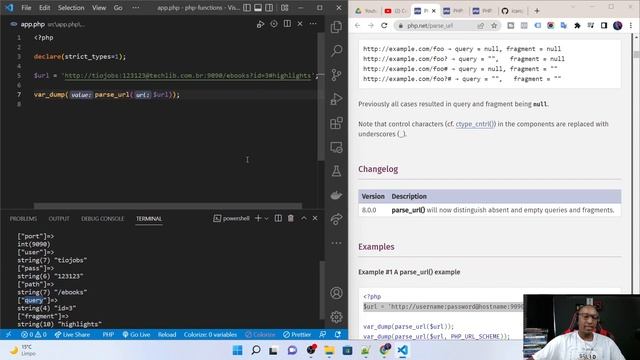640x360 pixels.
Task: Start Live Share from status bar
Action: coord(72,335)
